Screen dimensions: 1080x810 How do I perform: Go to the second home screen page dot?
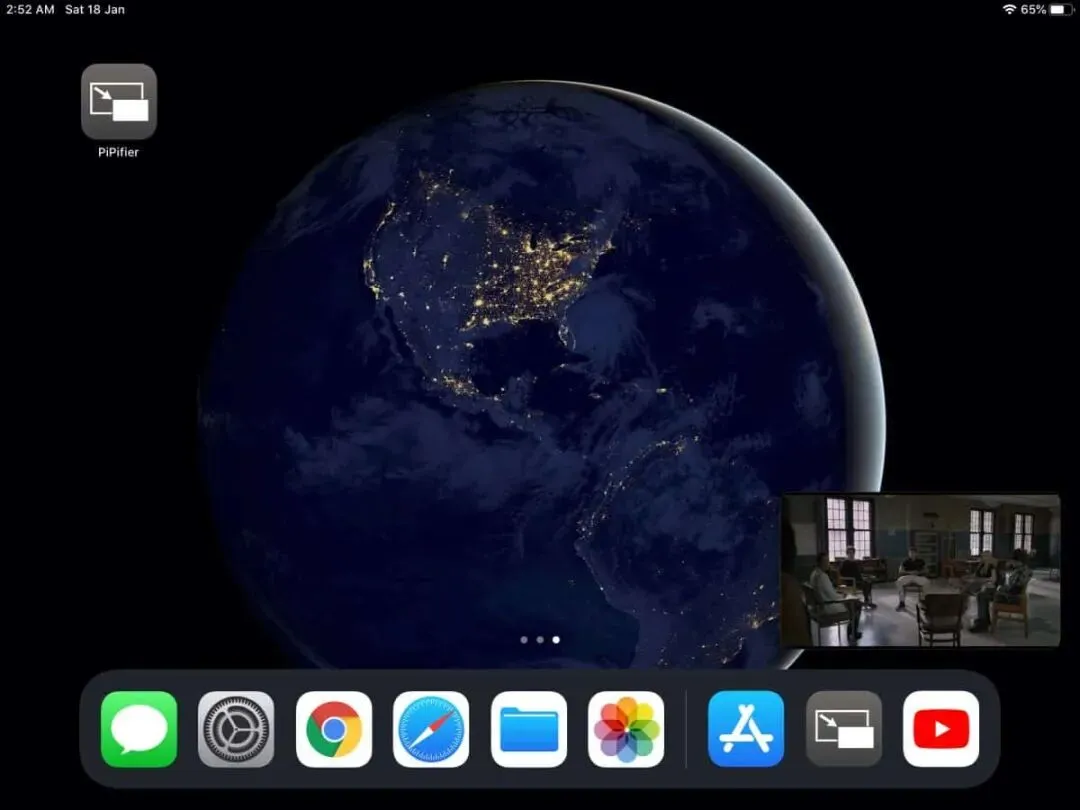[x=540, y=640]
